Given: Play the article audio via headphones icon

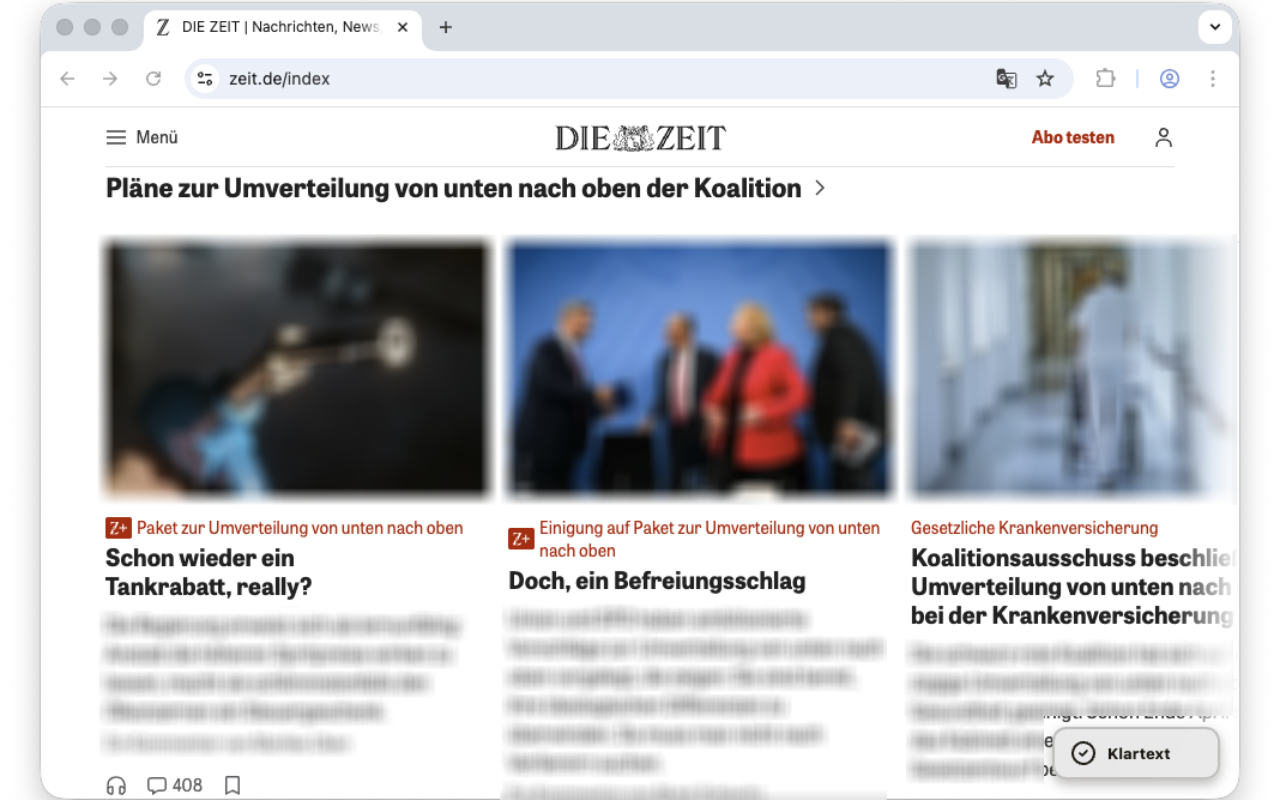Looking at the screenshot, I should tap(116, 785).
